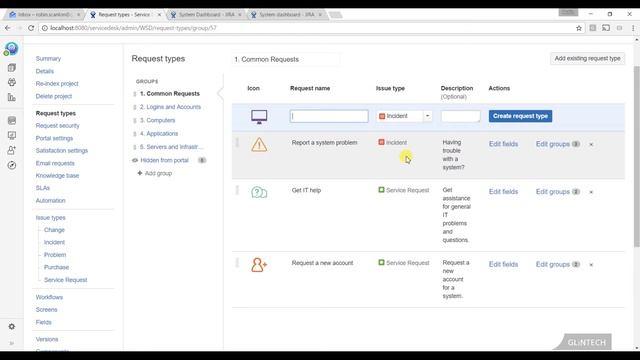The image size is (640, 360).
Task: Click plus icon to add group
Action: (x=140, y=173)
